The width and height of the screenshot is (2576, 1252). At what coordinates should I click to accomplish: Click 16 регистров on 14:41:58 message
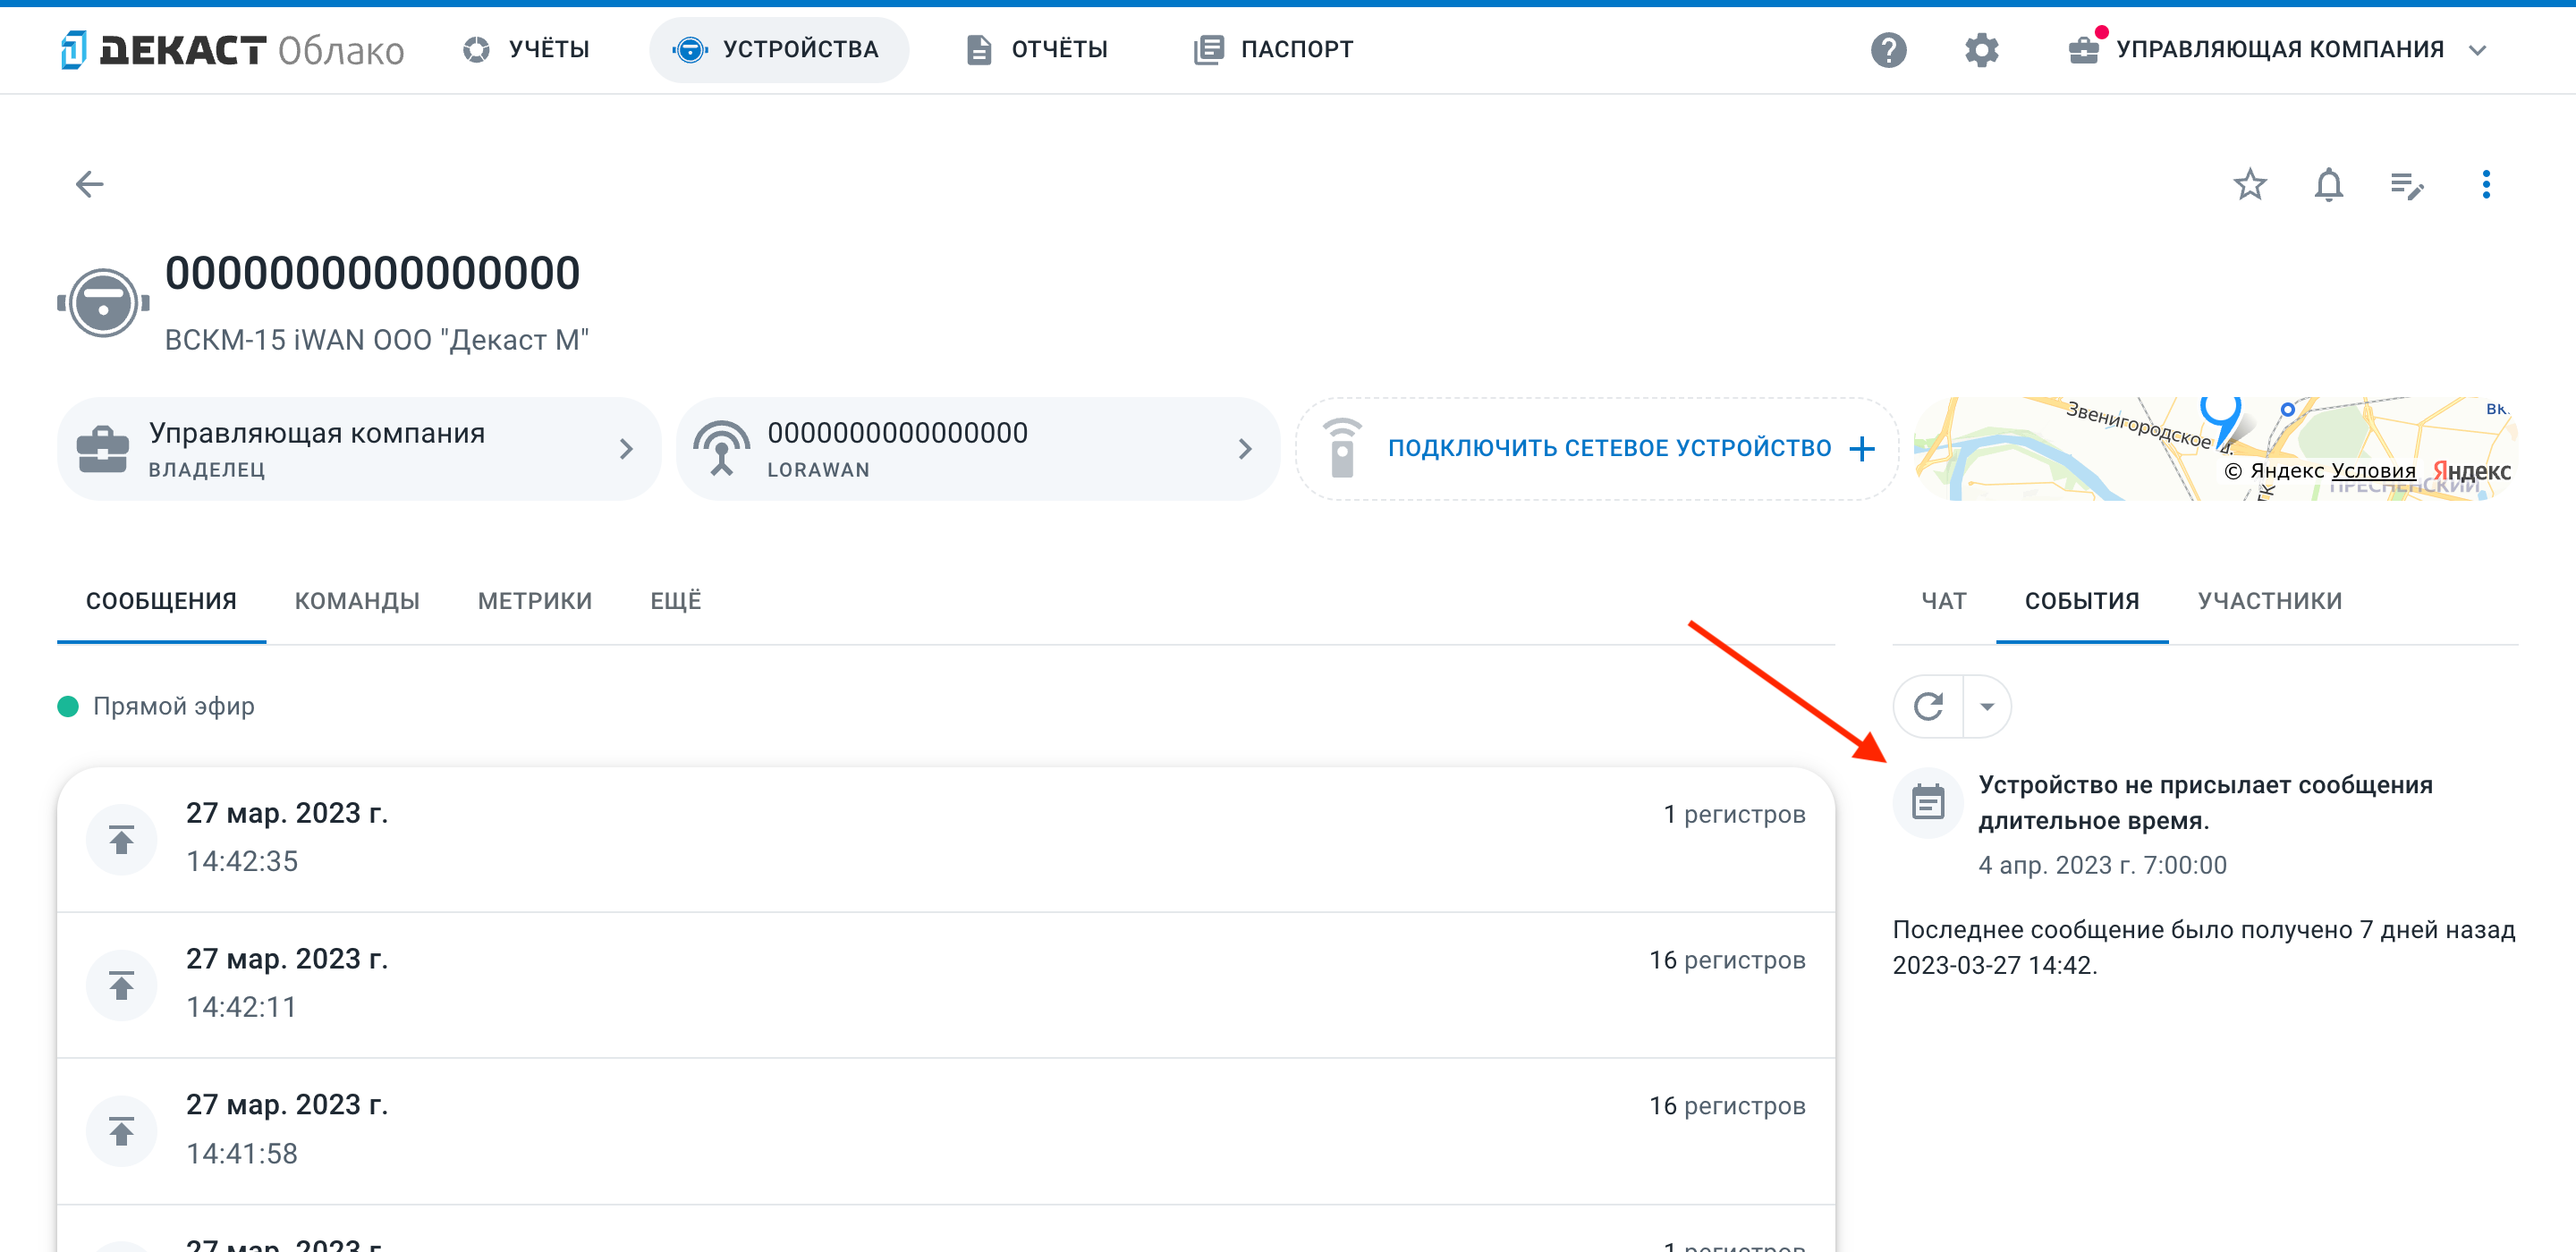(1727, 1106)
